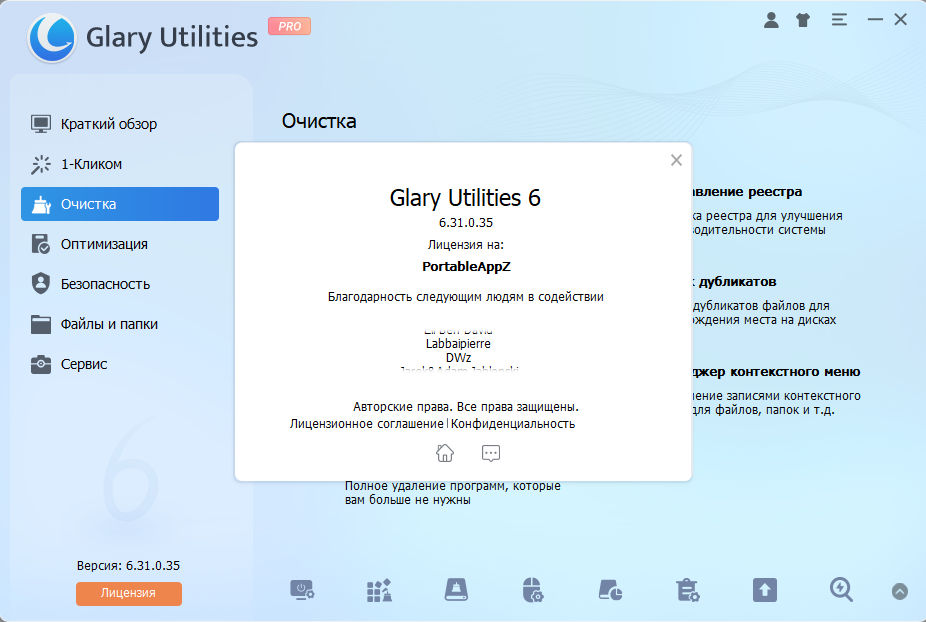Click the version 6.31.0.35 text in the dialog
The height and width of the screenshot is (622, 926).
465,223
